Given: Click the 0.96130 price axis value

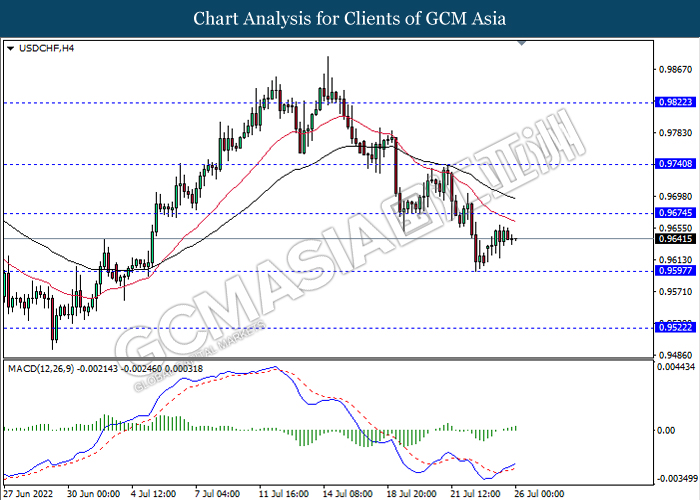Looking at the screenshot, I should (675, 260).
